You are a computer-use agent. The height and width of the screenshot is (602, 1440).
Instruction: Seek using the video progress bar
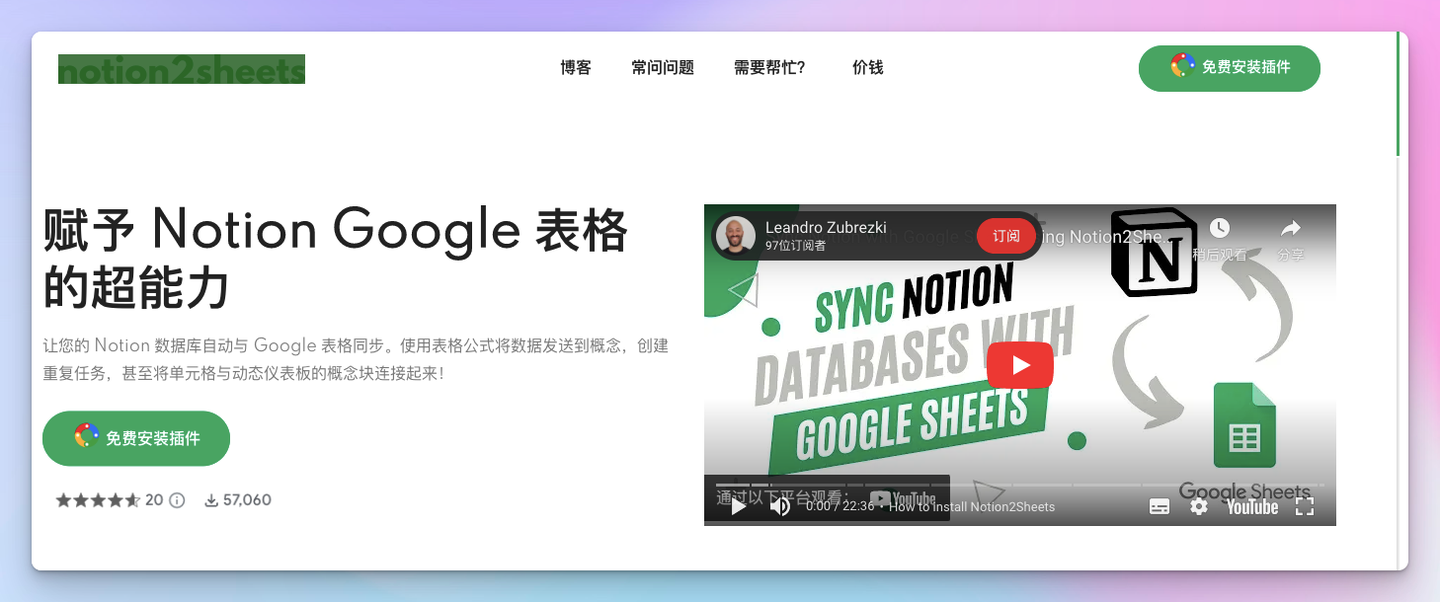(x=1020, y=487)
